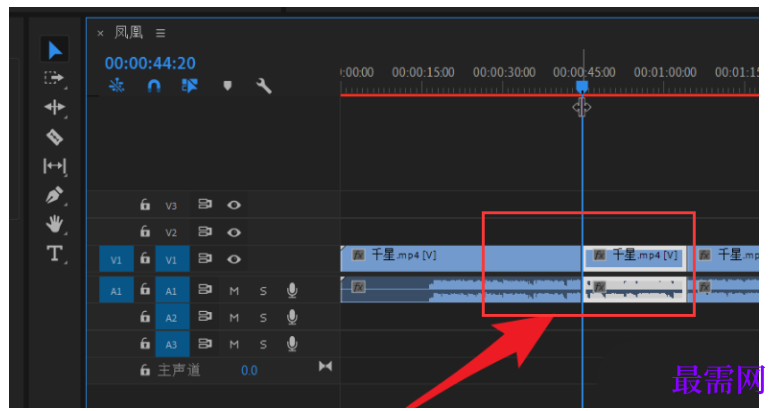Image resolution: width=784 pixels, height=411 pixels.
Task: Open the 凤凰 sequence panel menu
Action: point(160,33)
